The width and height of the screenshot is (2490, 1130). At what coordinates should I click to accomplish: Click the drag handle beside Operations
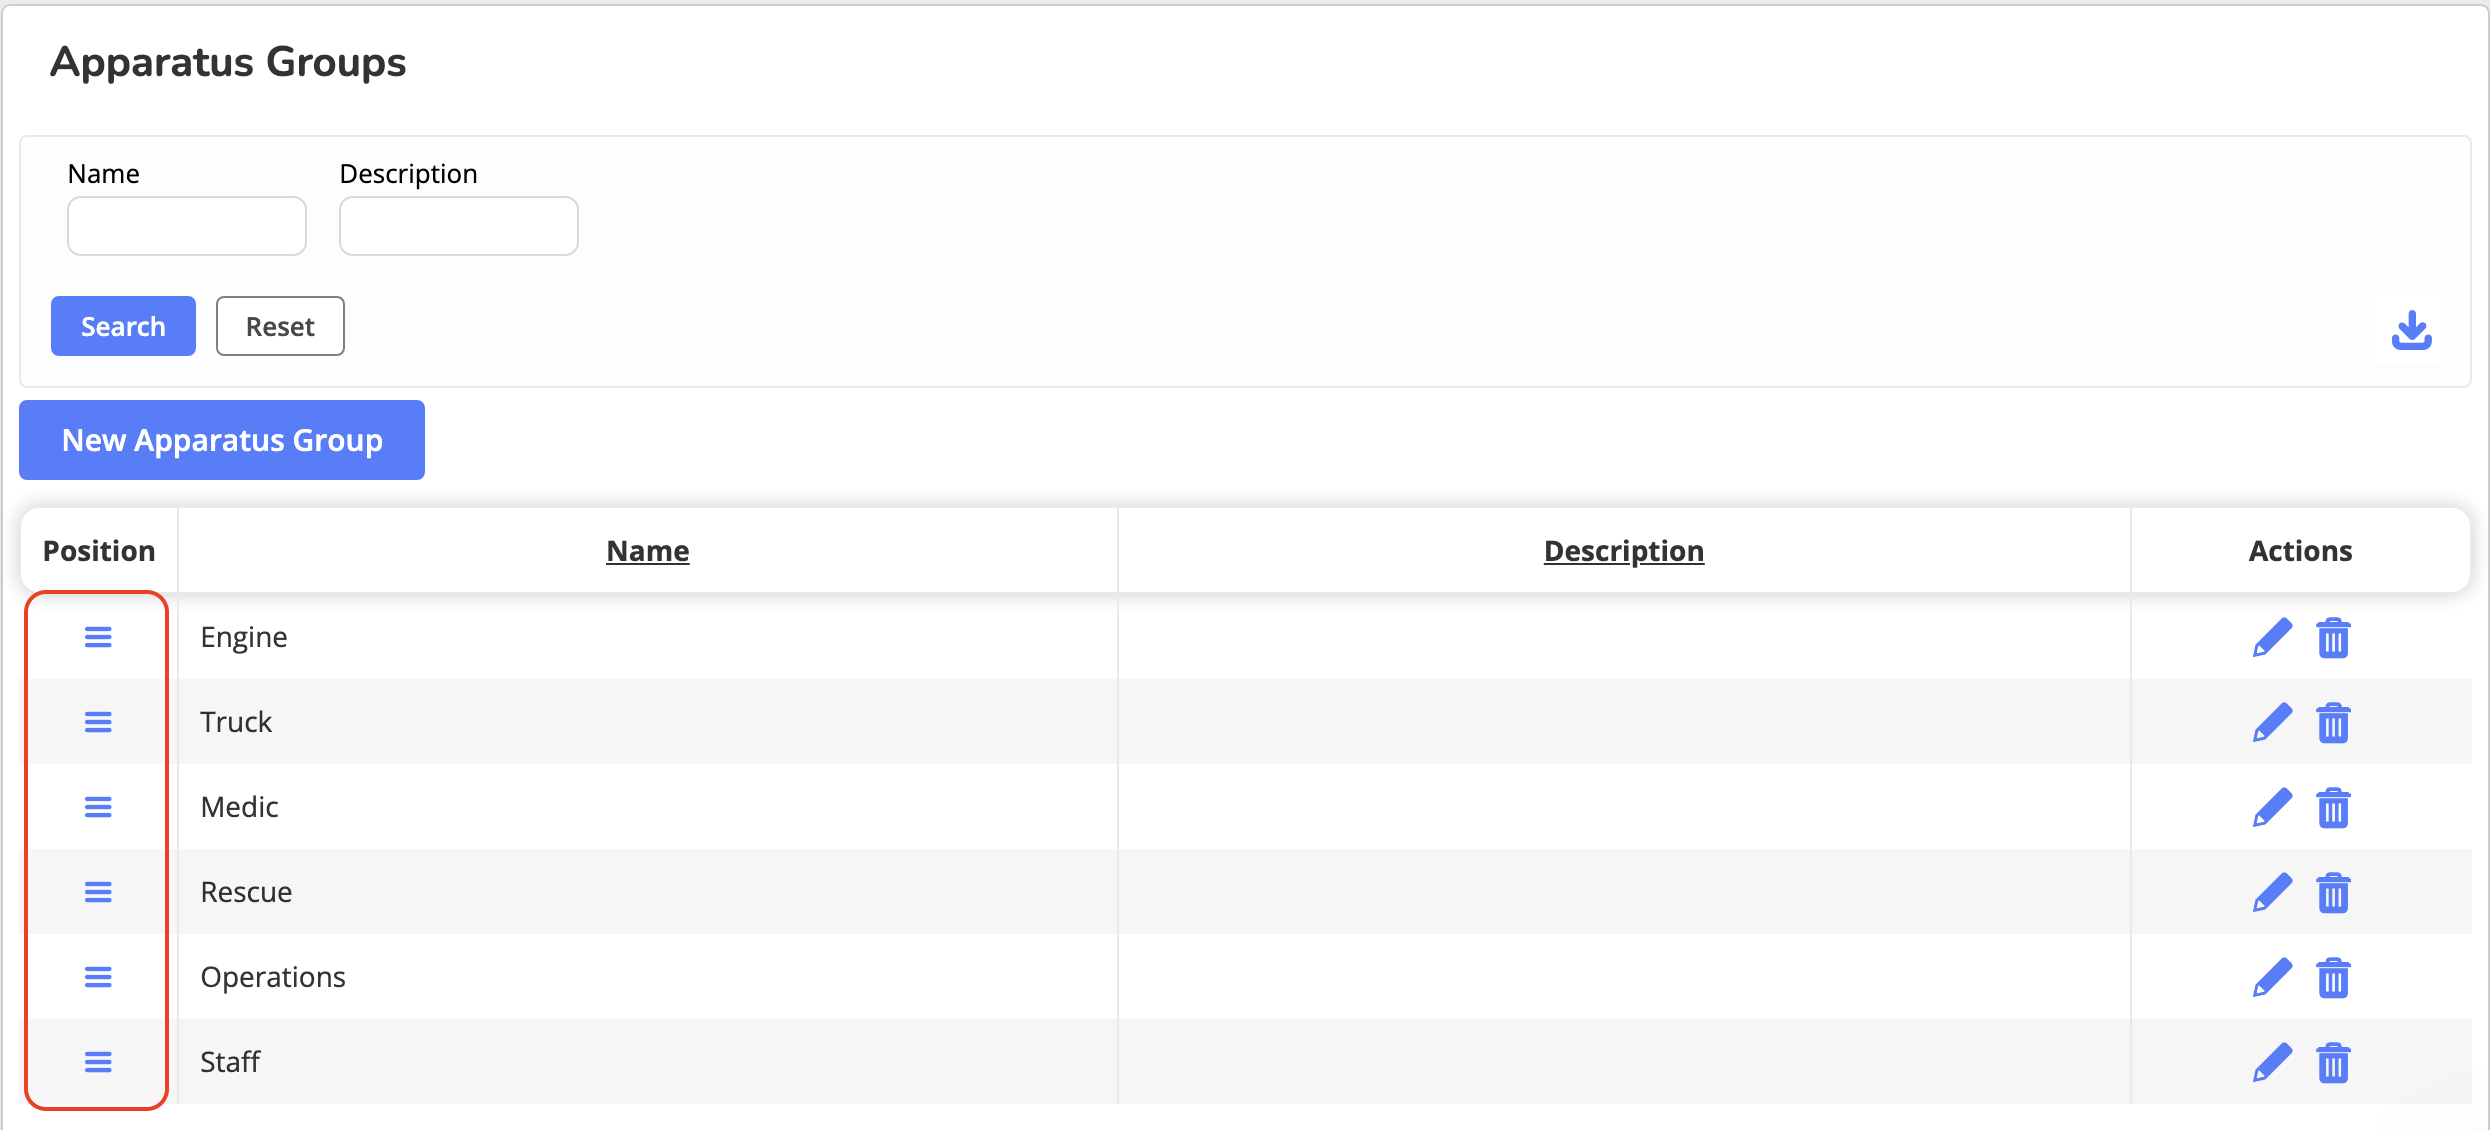click(x=98, y=977)
